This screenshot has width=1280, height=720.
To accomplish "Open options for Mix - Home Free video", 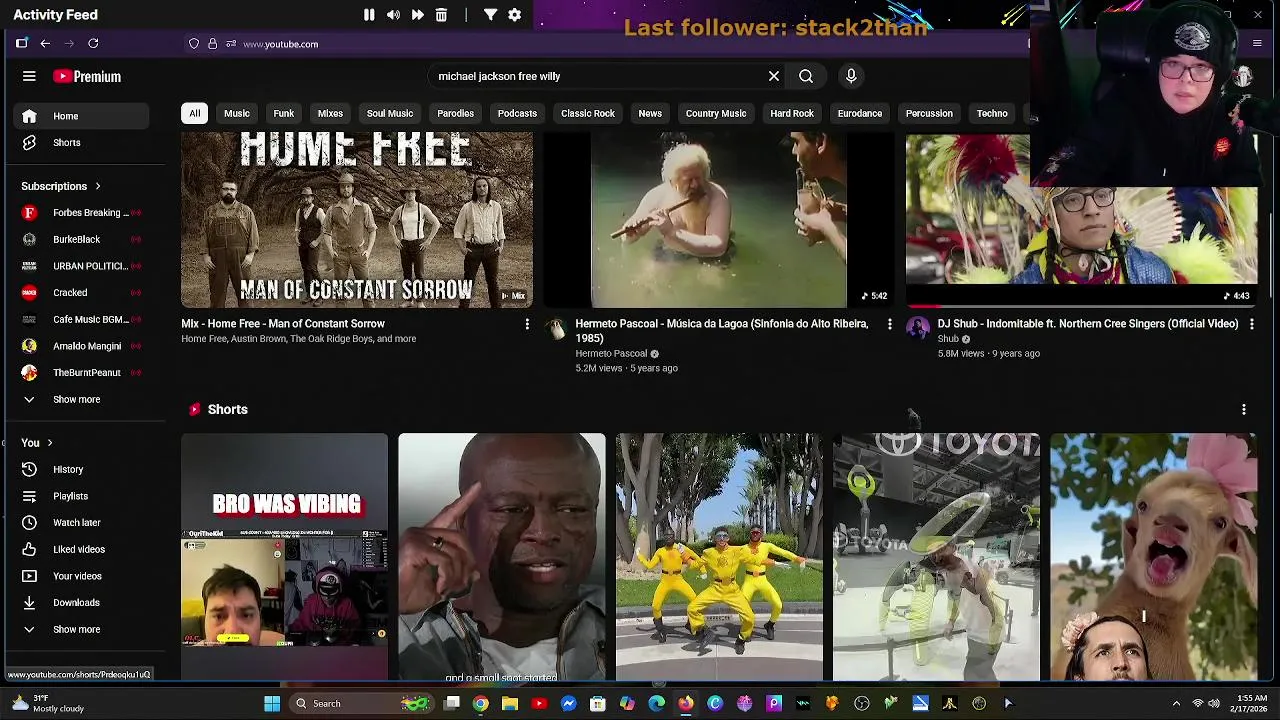I will pyautogui.click(x=527, y=324).
